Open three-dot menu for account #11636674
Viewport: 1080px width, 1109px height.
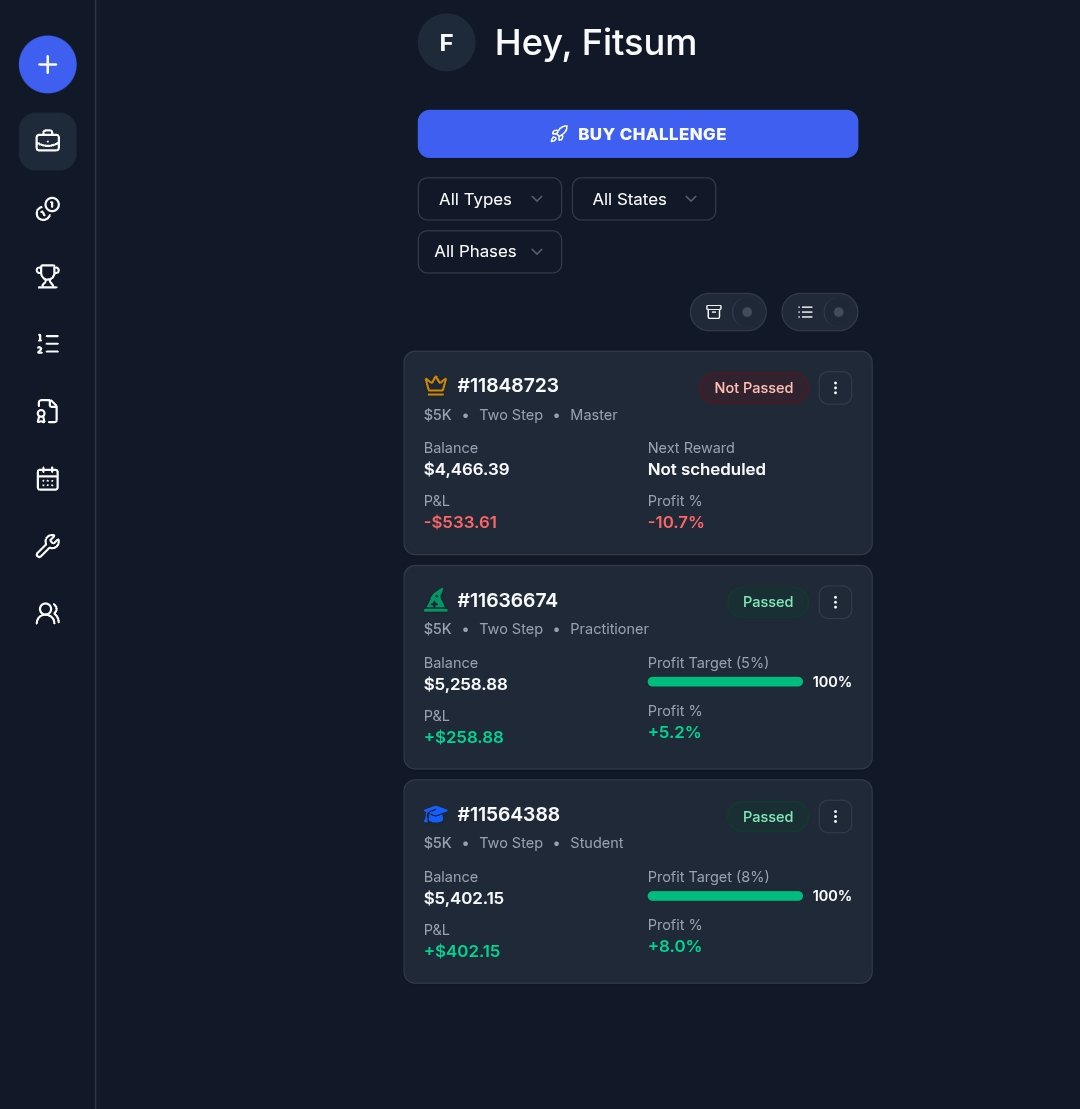coord(835,602)
